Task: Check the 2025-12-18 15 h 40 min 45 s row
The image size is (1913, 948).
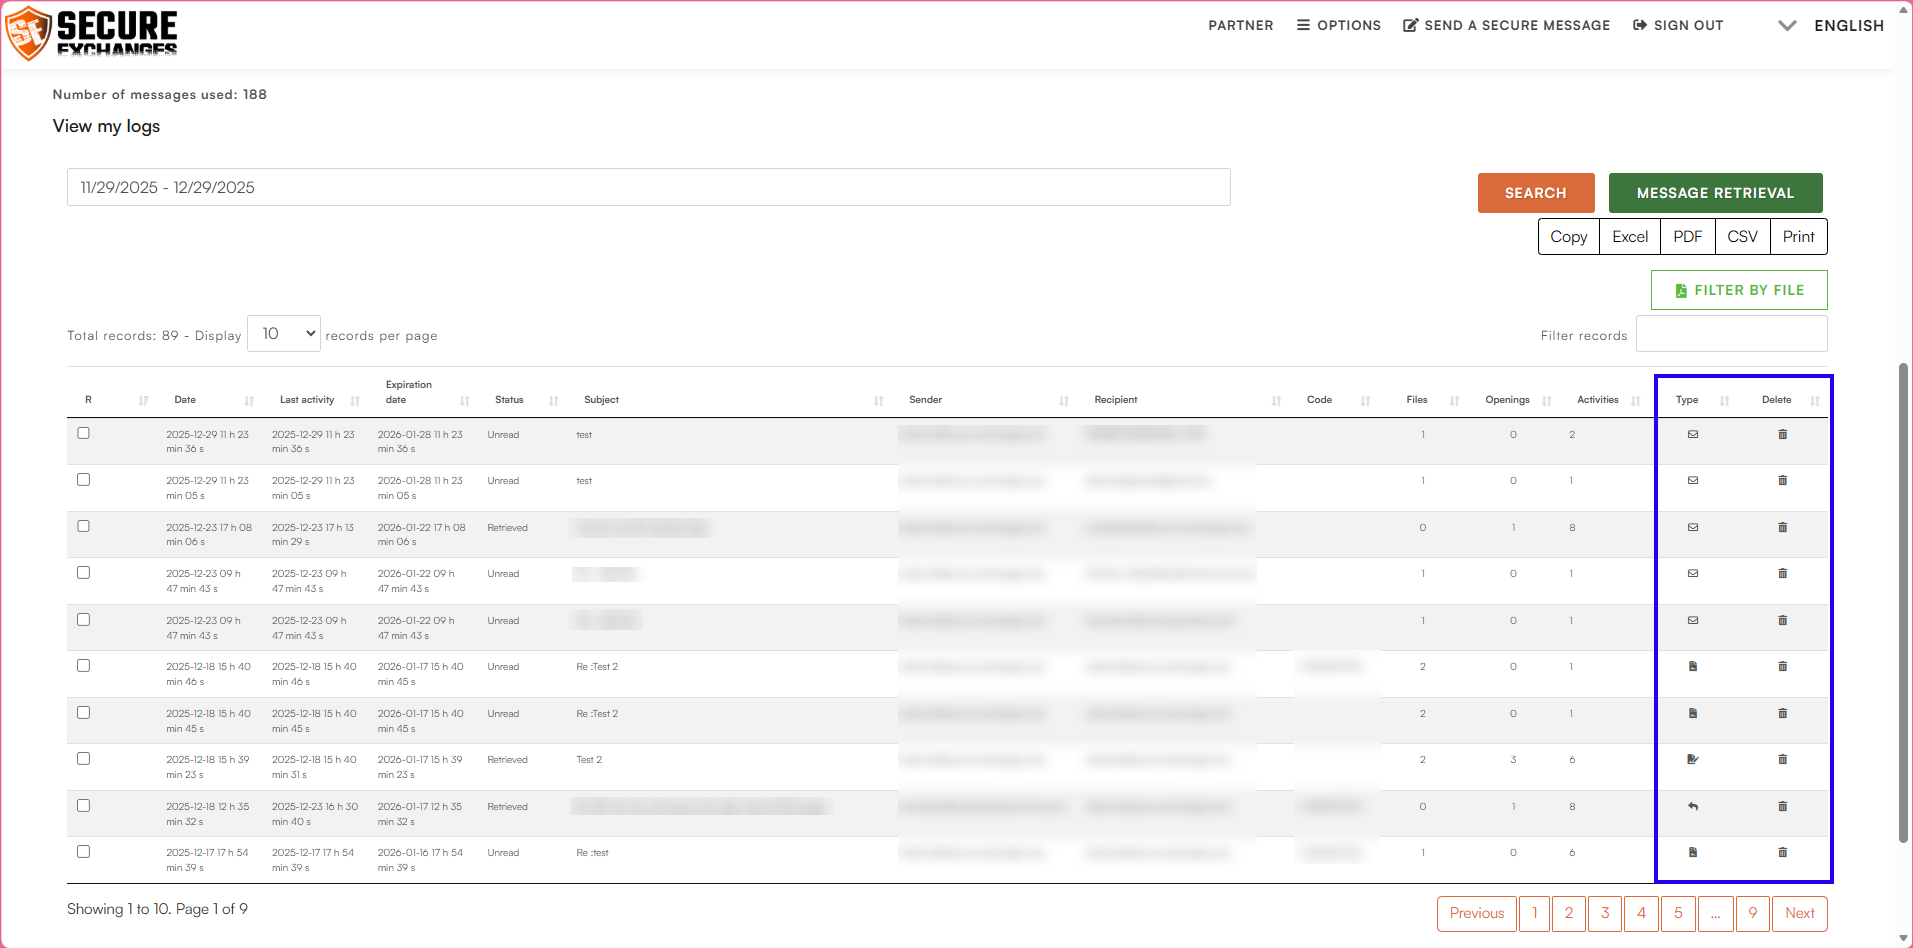Action: (83, 712)
